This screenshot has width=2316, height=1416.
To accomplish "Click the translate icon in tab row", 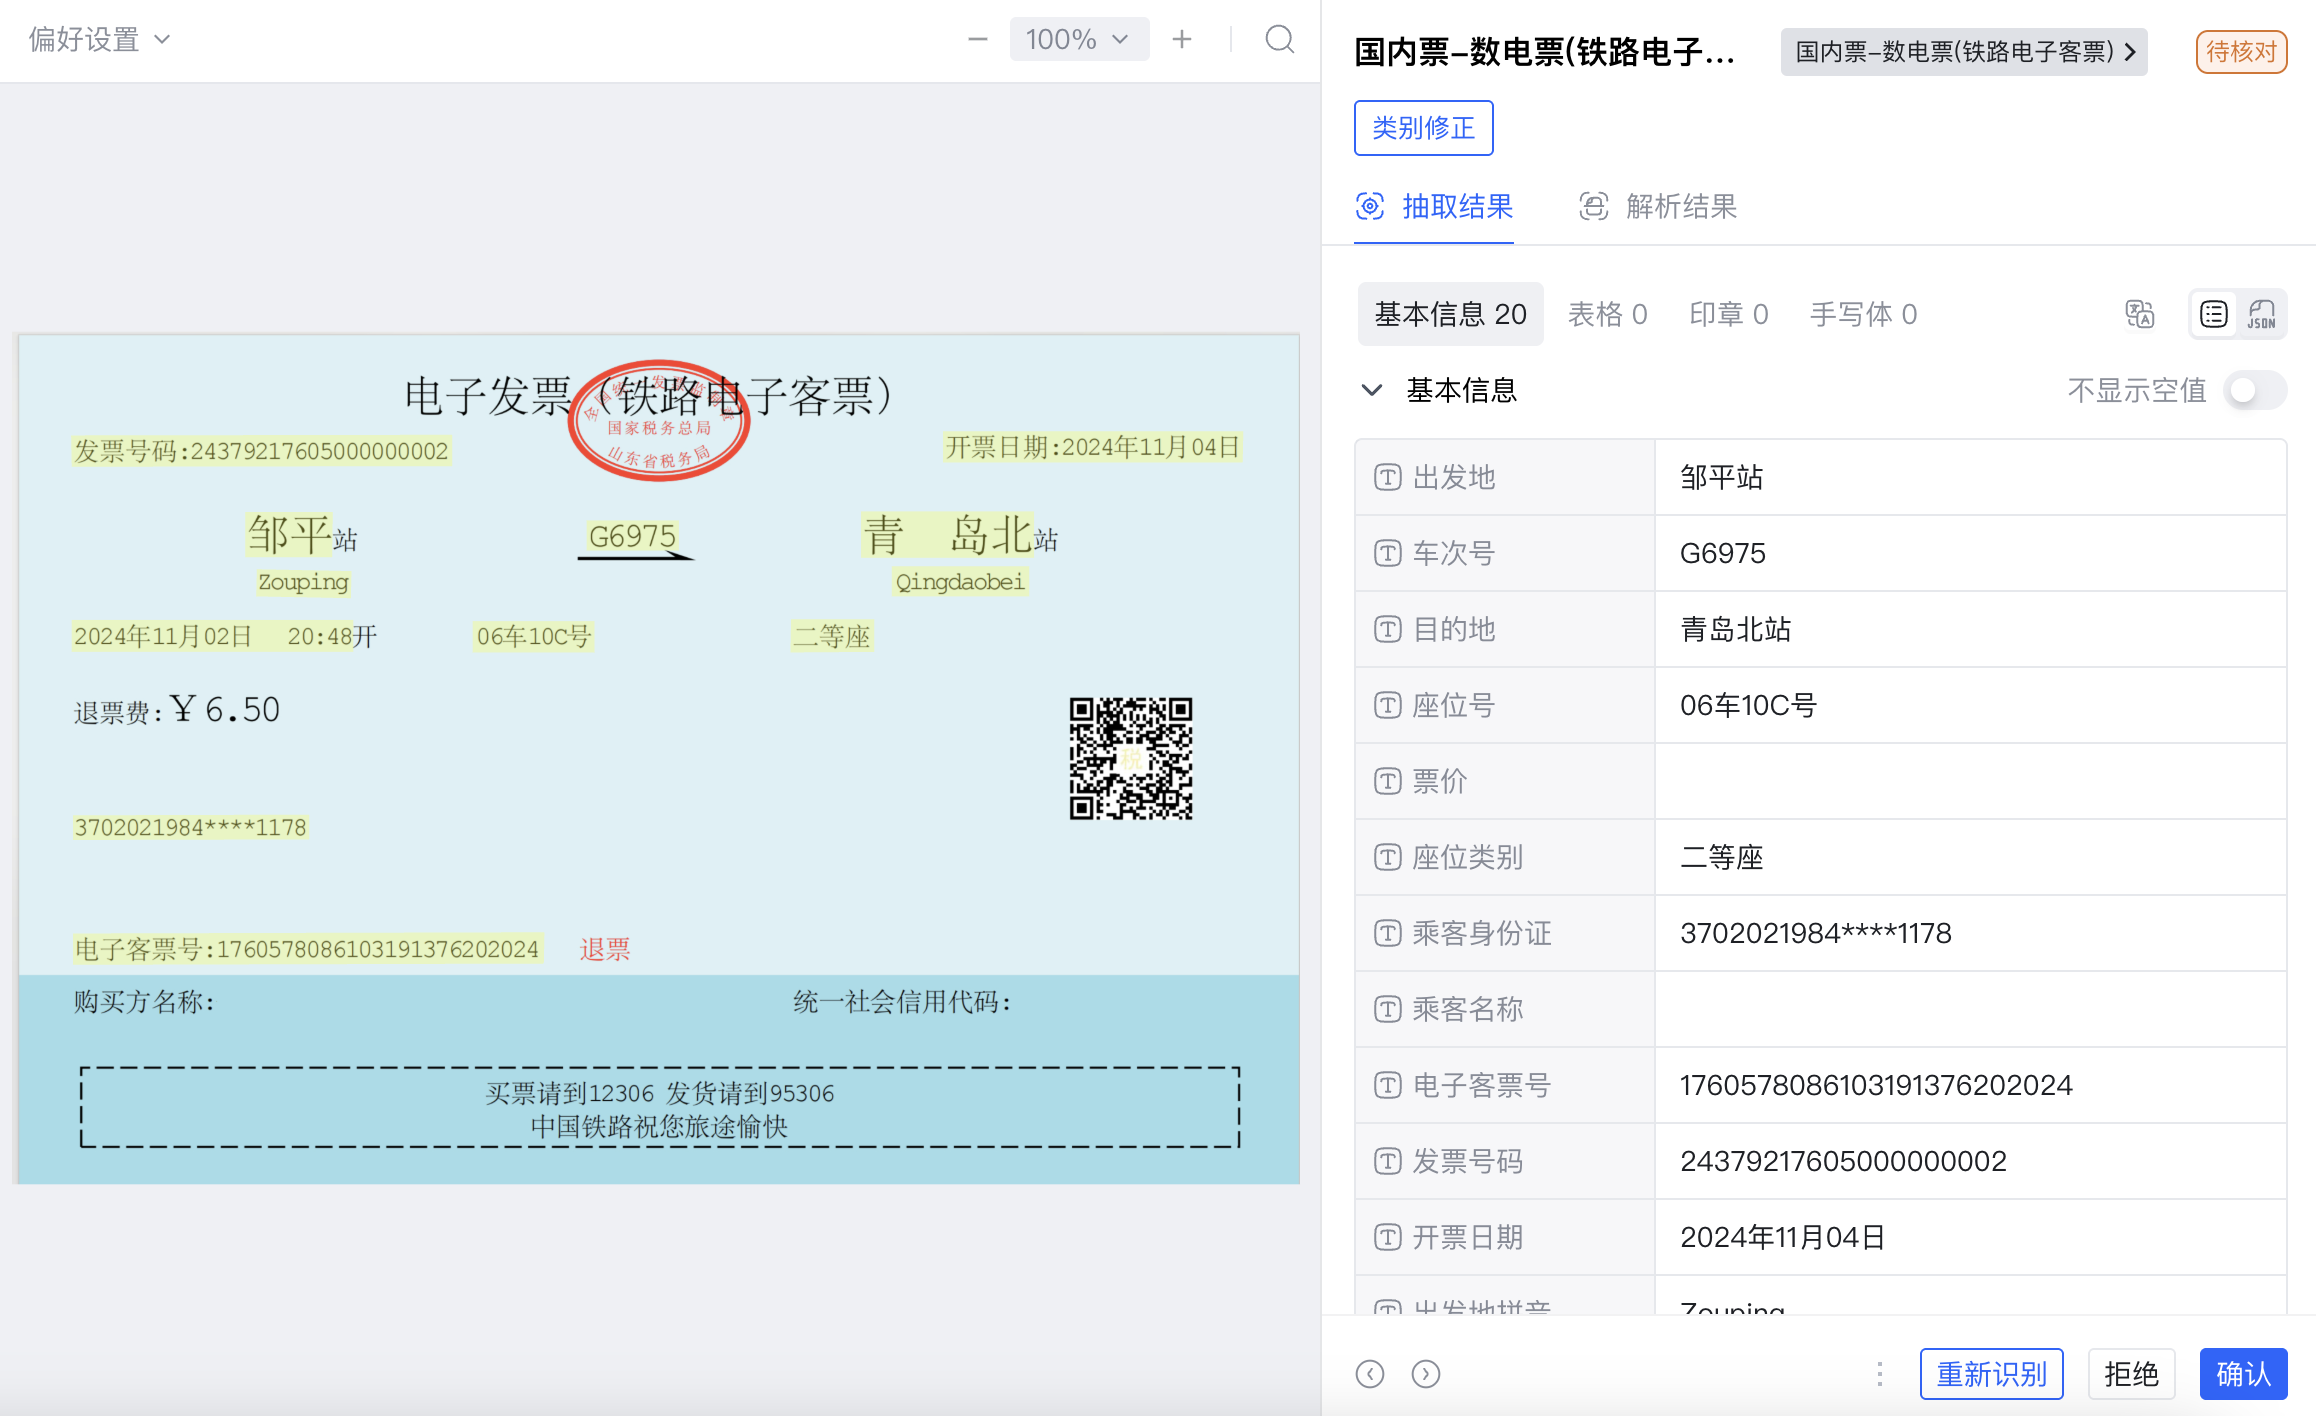I will click(2139, 314).
